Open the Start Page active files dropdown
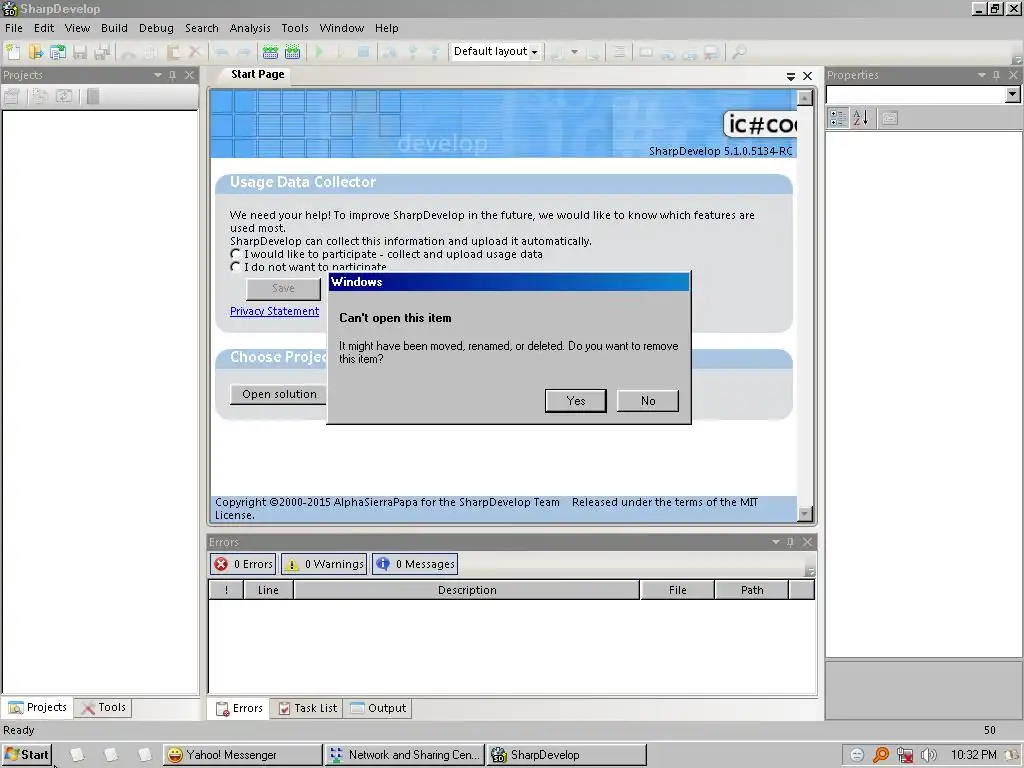The image size is (1024, 768). [791, 76]
